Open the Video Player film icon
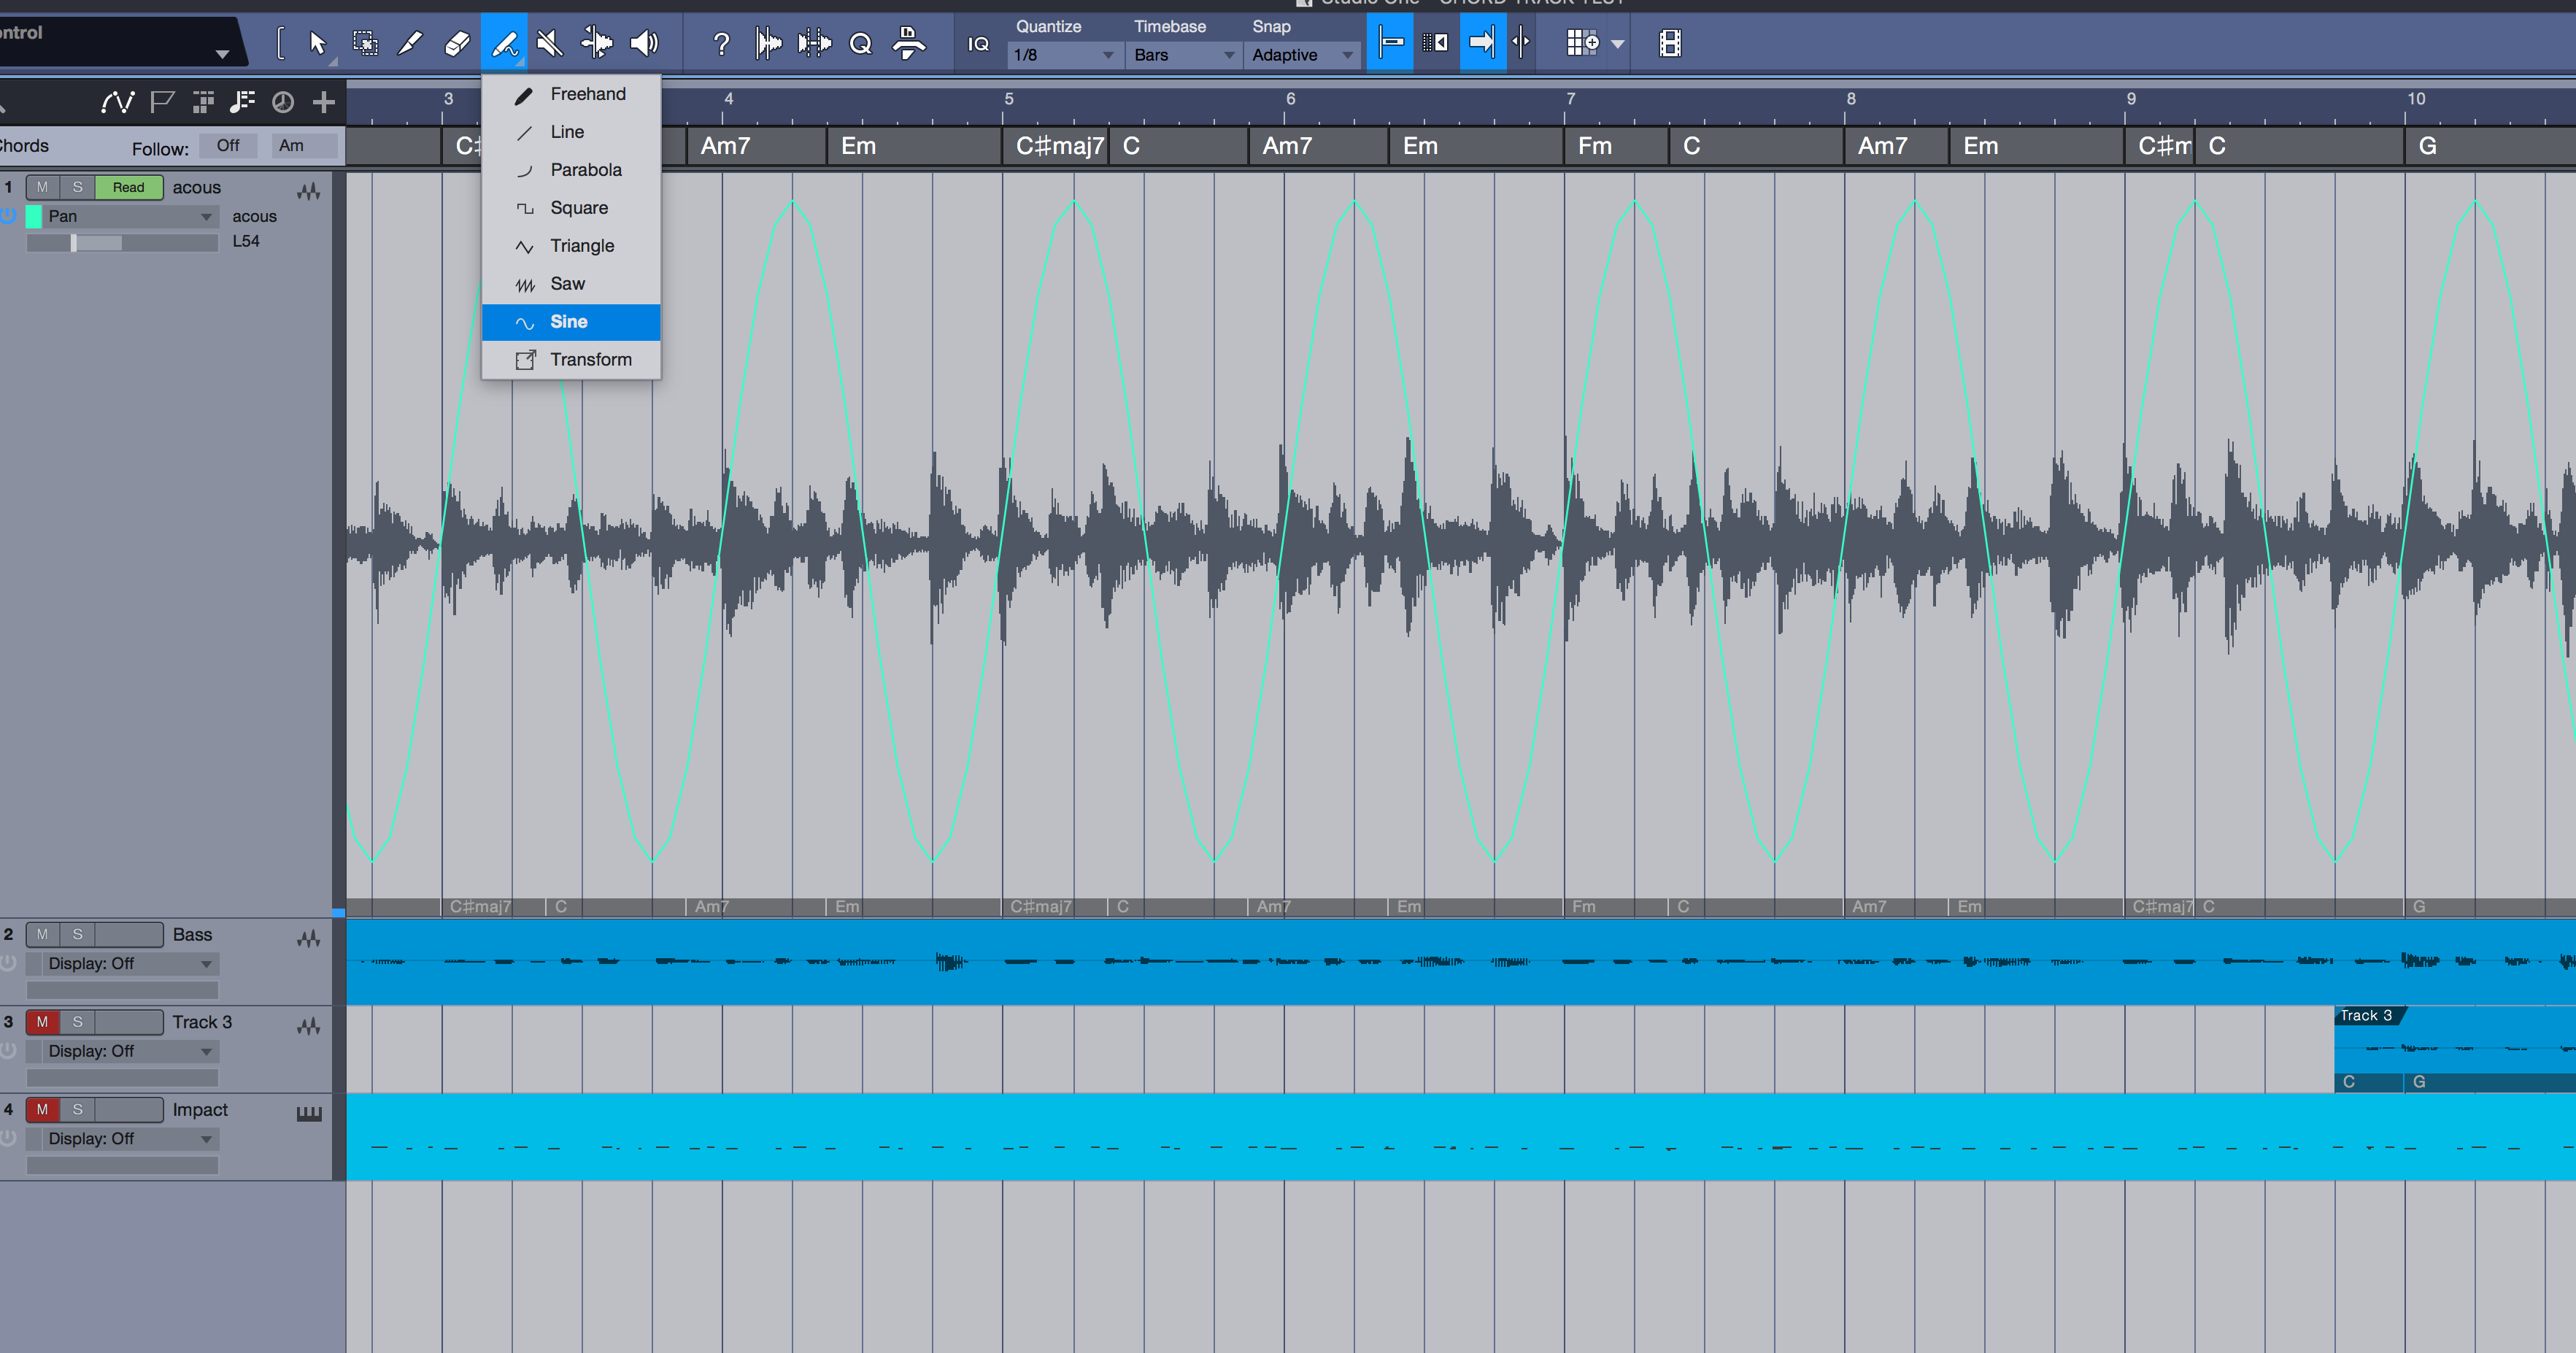 click(1669, 43)
